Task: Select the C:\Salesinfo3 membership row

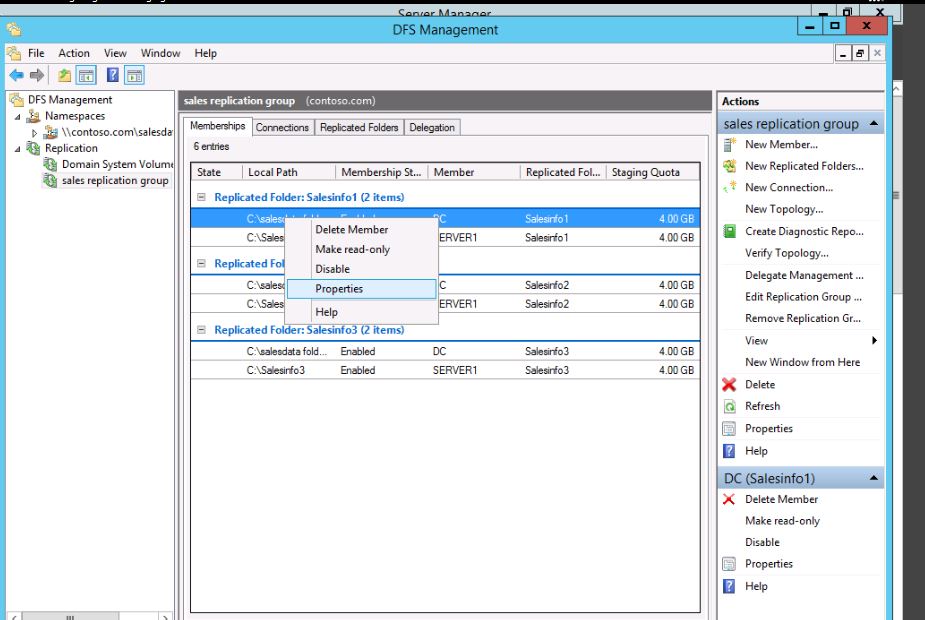Action: 445,370
